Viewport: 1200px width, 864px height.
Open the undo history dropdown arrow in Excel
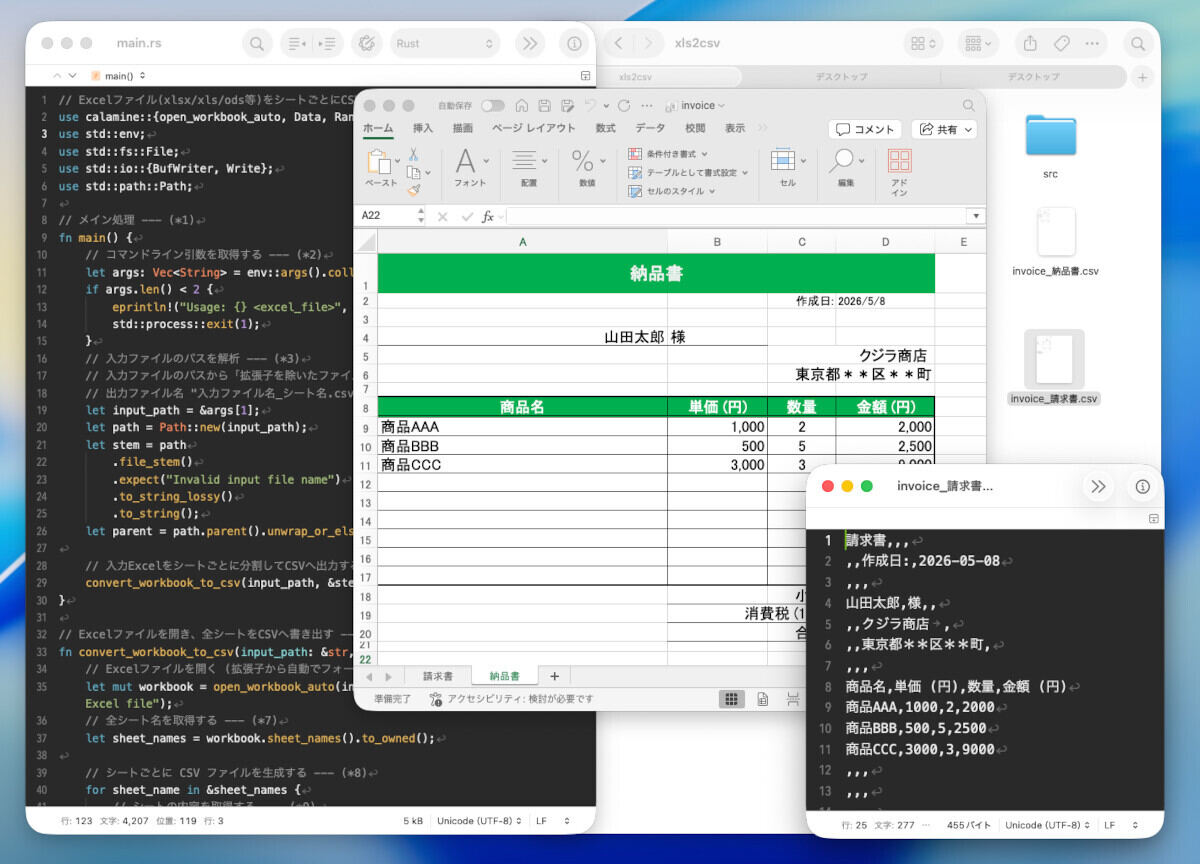(x=604, y=106)
